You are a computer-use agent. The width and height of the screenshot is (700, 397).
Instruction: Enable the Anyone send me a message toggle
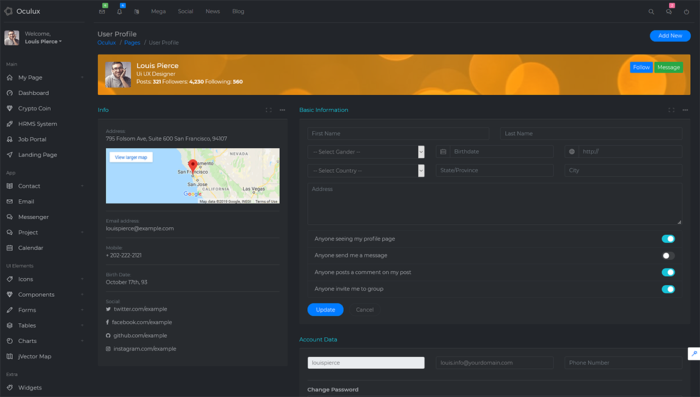(668, 255)
